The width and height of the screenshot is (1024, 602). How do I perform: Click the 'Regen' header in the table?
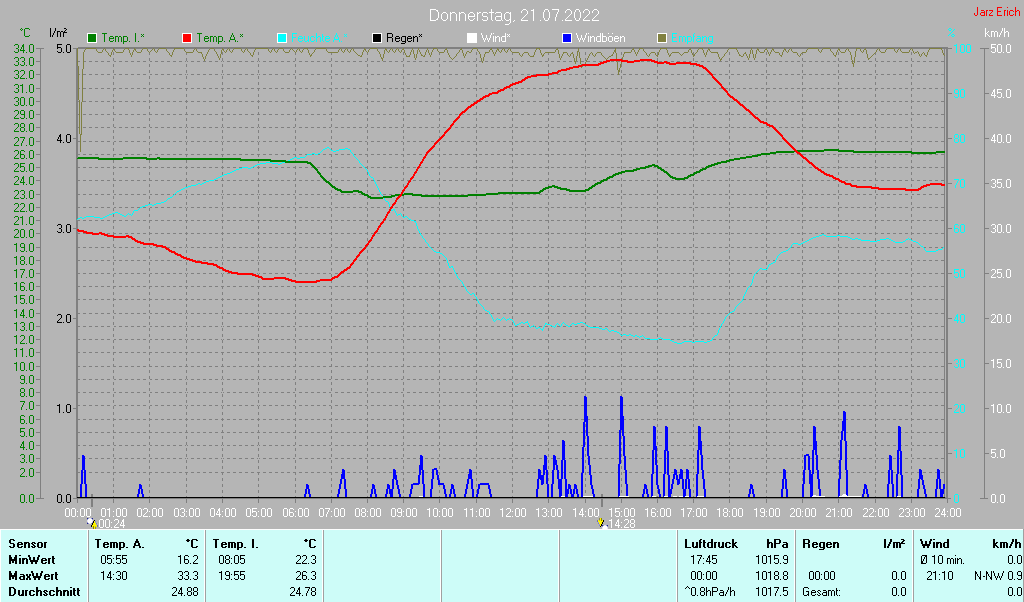(821, 544)
